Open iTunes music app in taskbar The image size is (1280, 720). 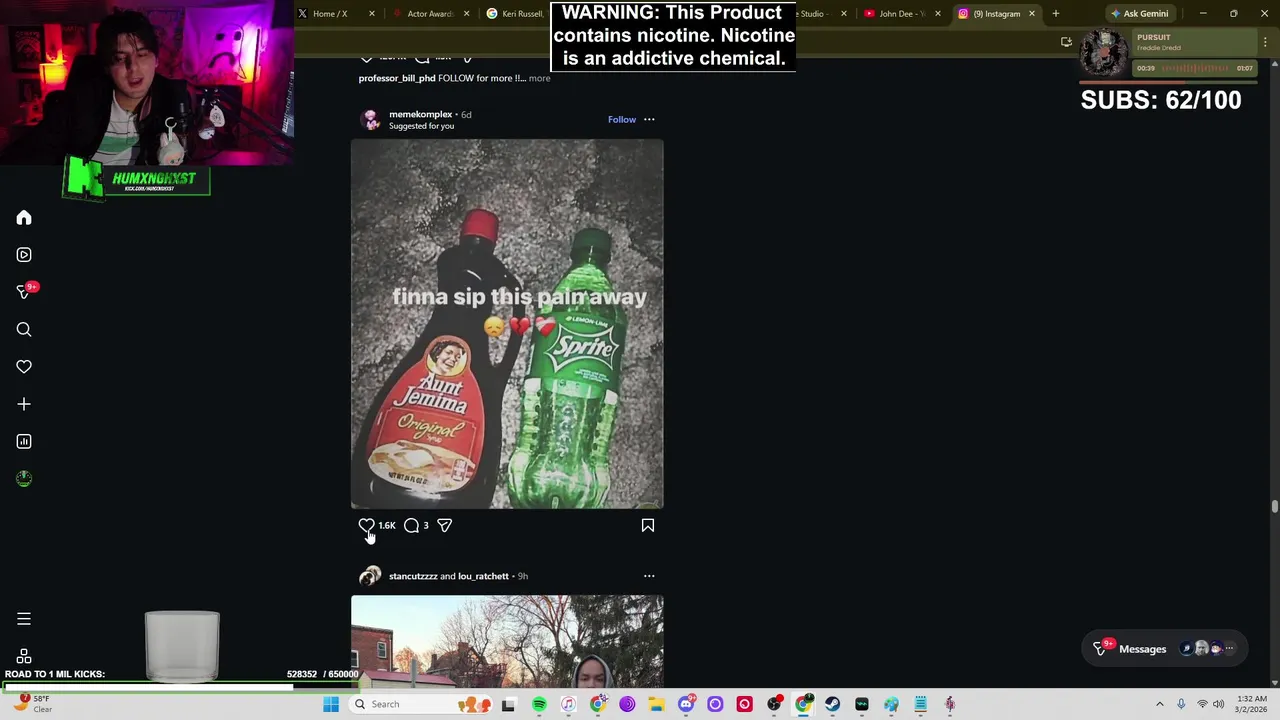point(568,704)
